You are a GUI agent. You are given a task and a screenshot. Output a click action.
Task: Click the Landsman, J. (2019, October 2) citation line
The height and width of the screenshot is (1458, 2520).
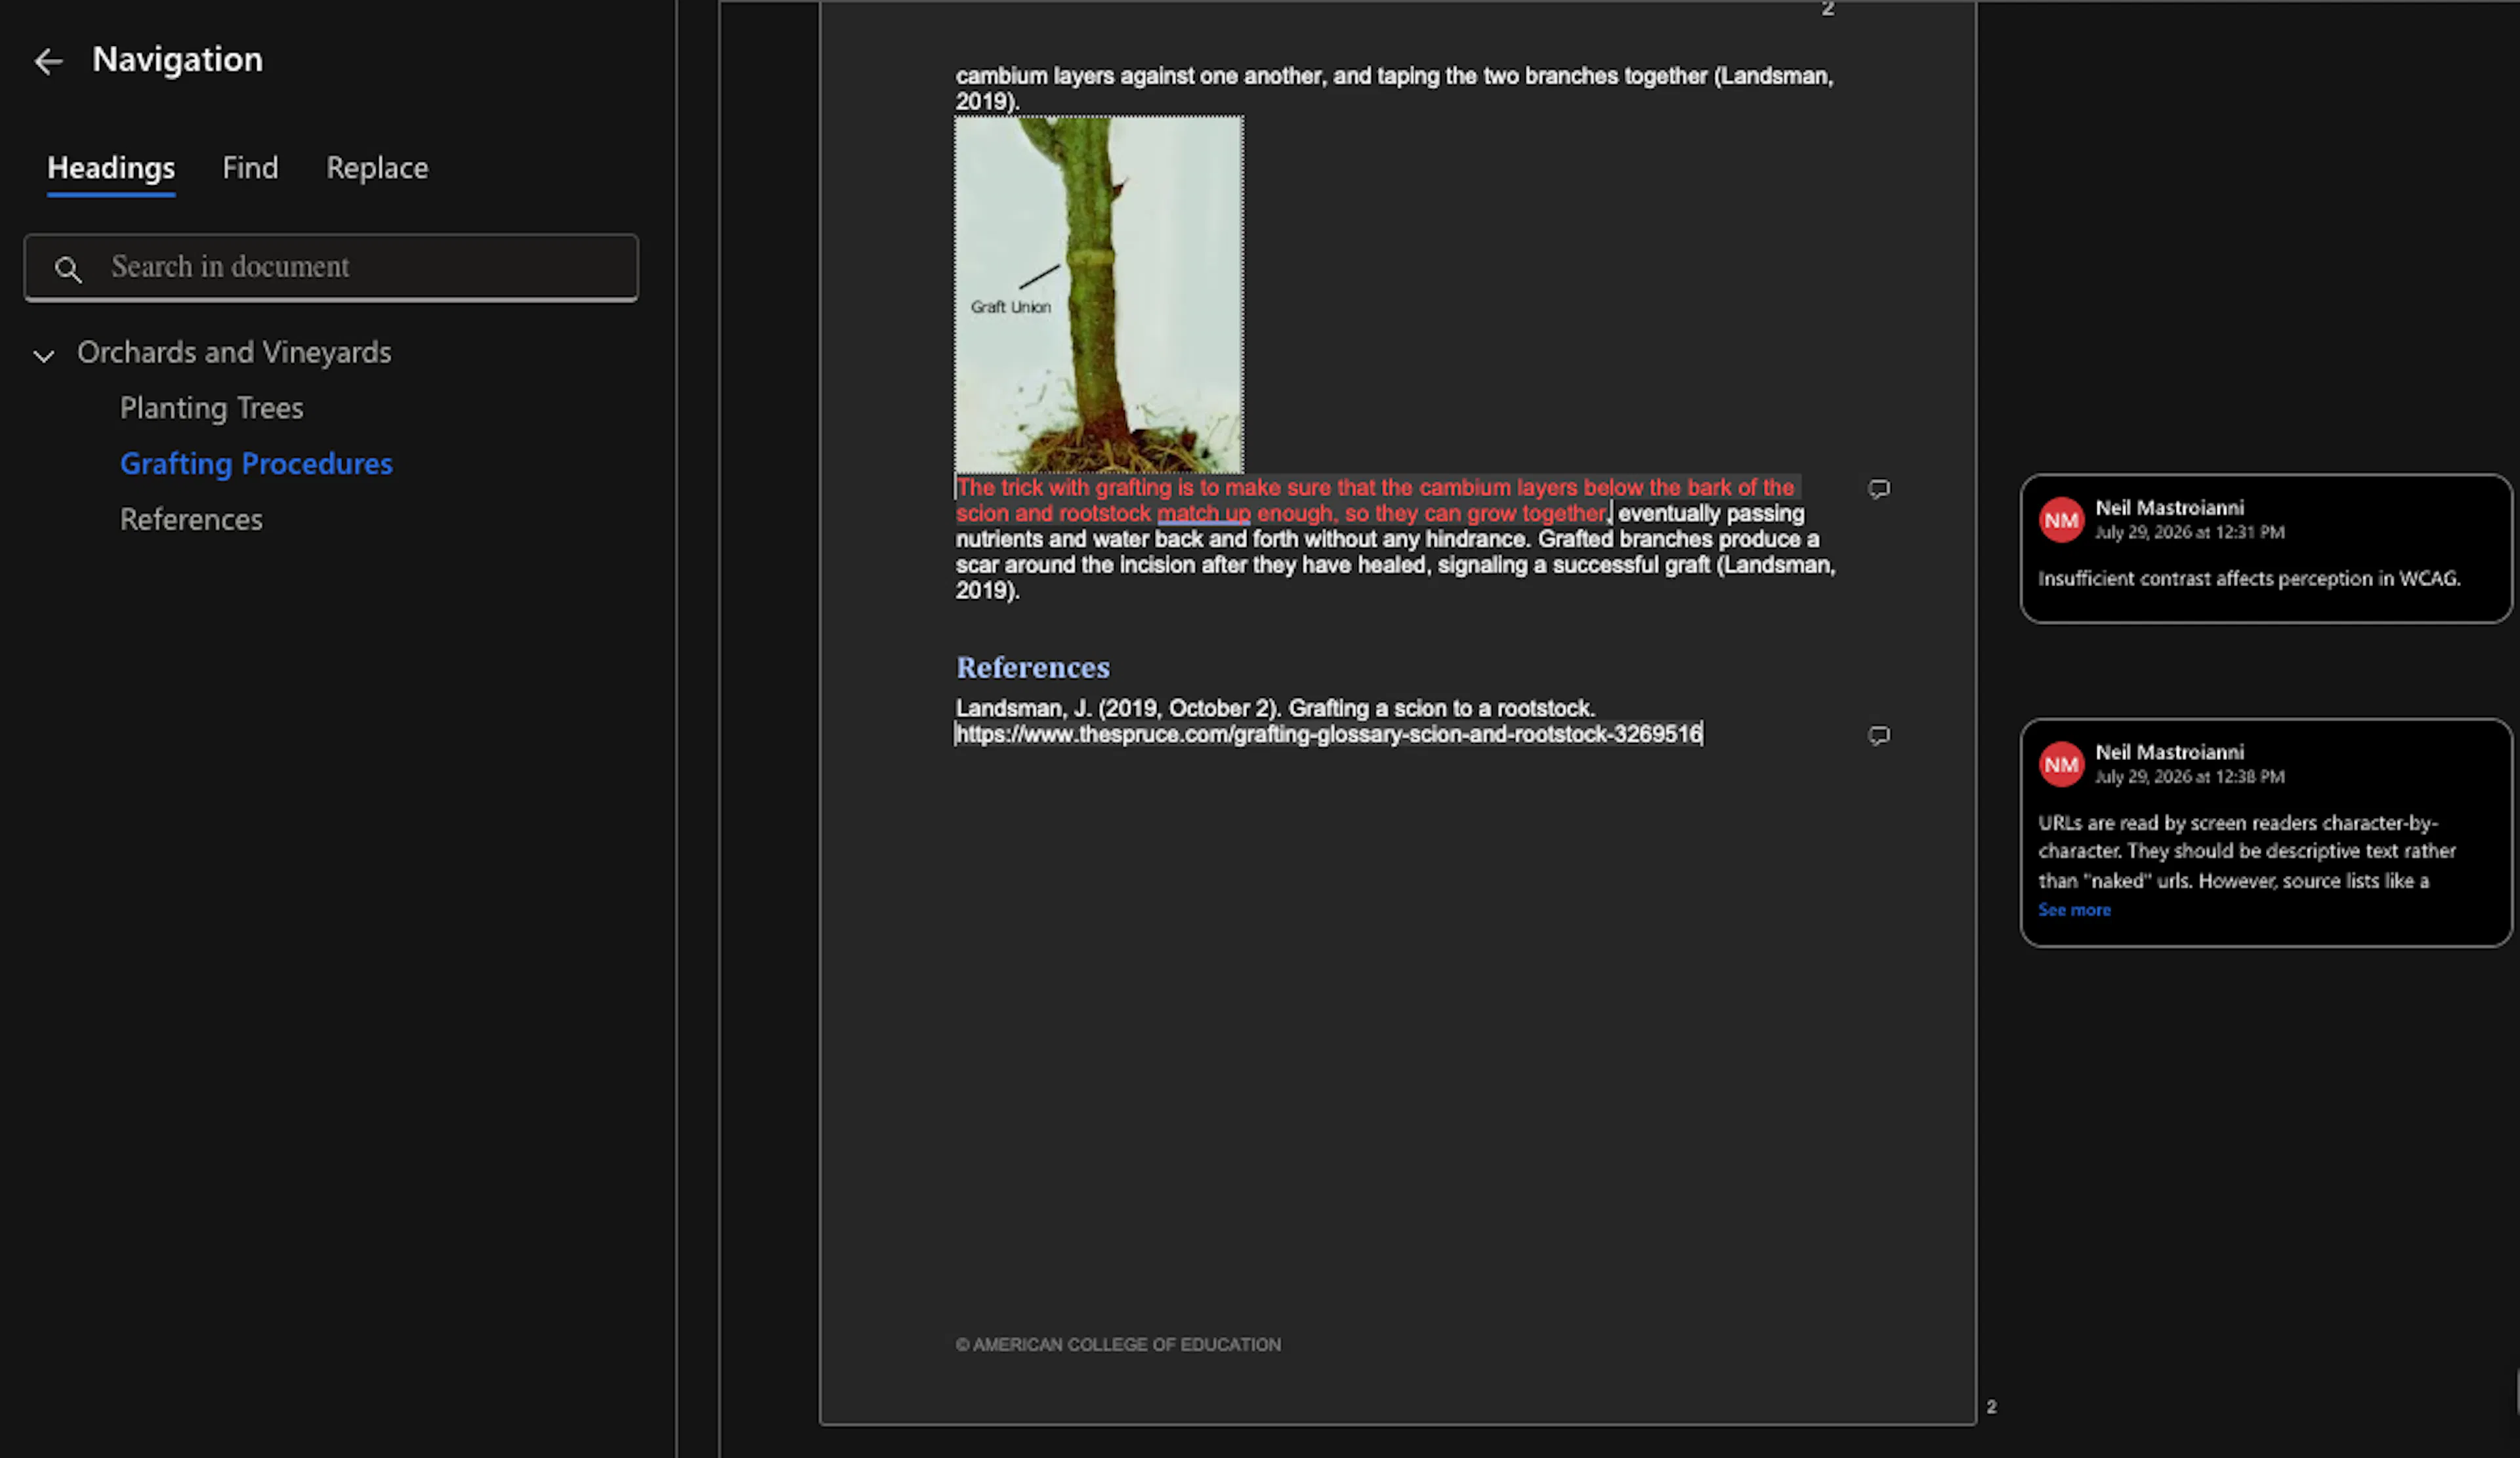(1275, 709)
